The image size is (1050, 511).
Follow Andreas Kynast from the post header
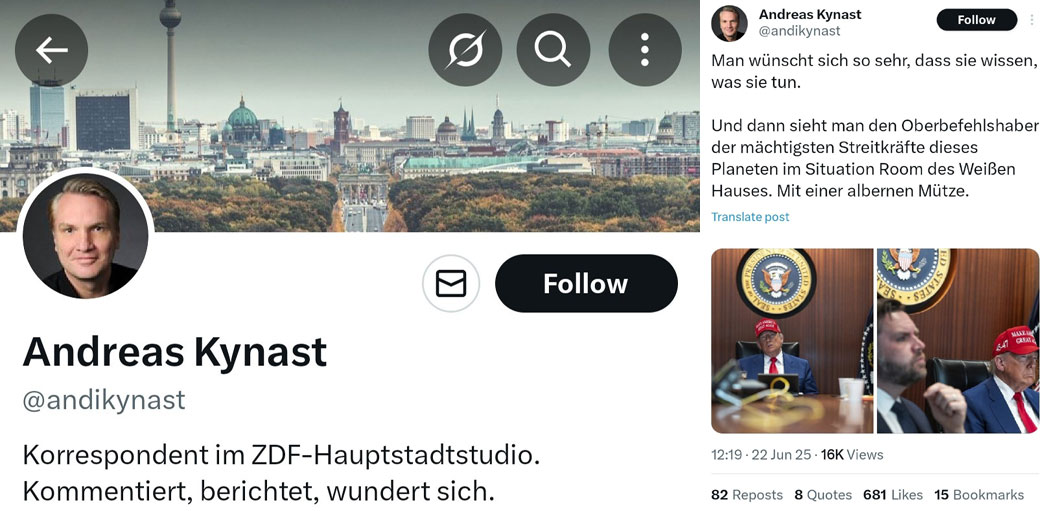click(976, 19)
